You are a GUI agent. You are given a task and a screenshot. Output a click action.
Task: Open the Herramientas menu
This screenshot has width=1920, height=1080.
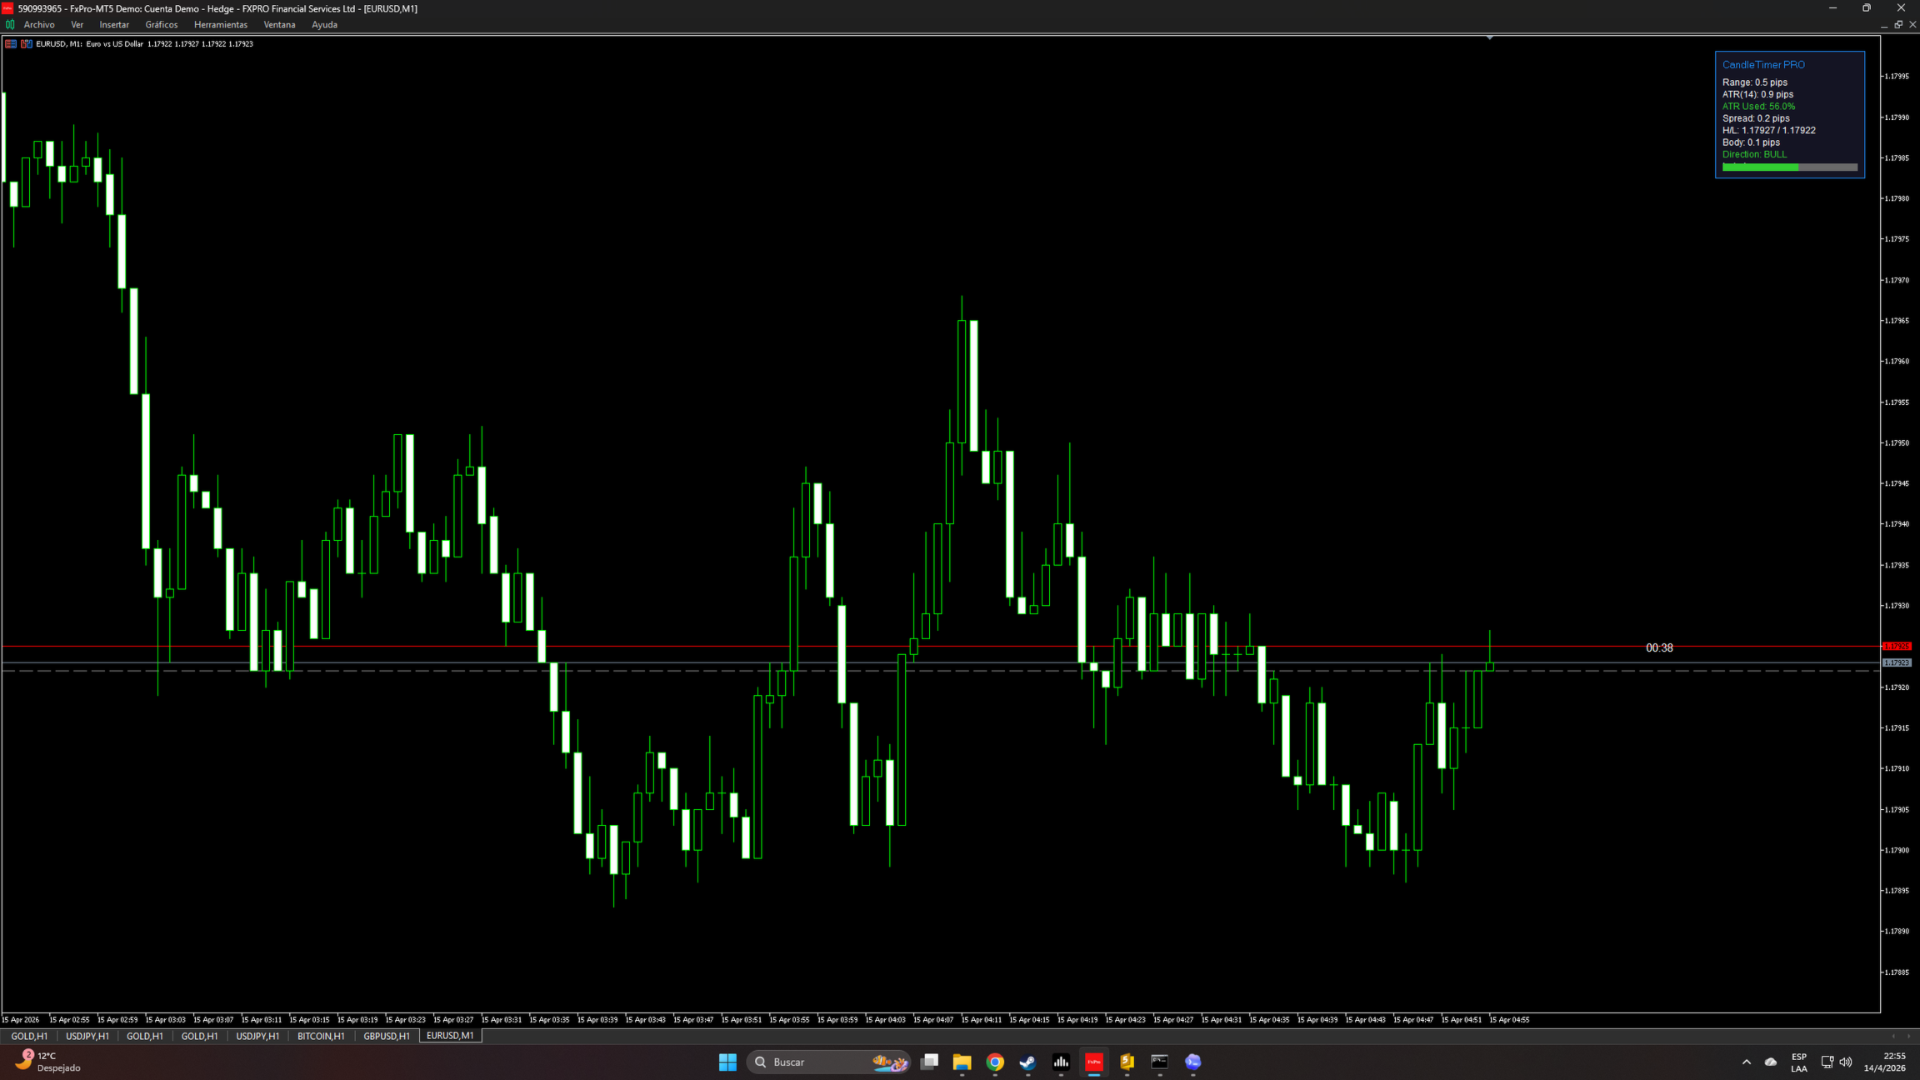(220, 25)
